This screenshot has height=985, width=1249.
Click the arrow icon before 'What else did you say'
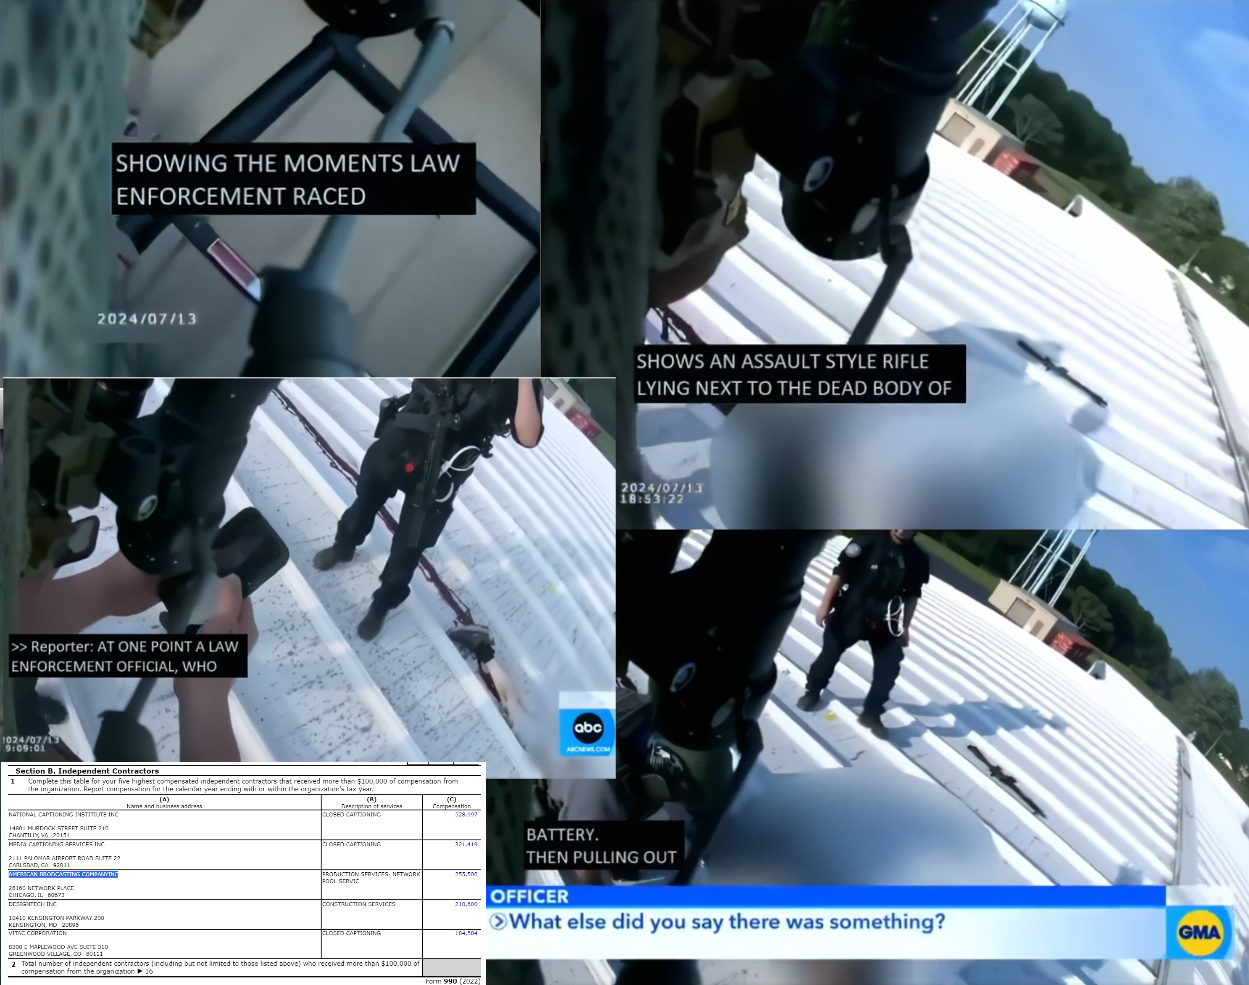tap(498, 921)
